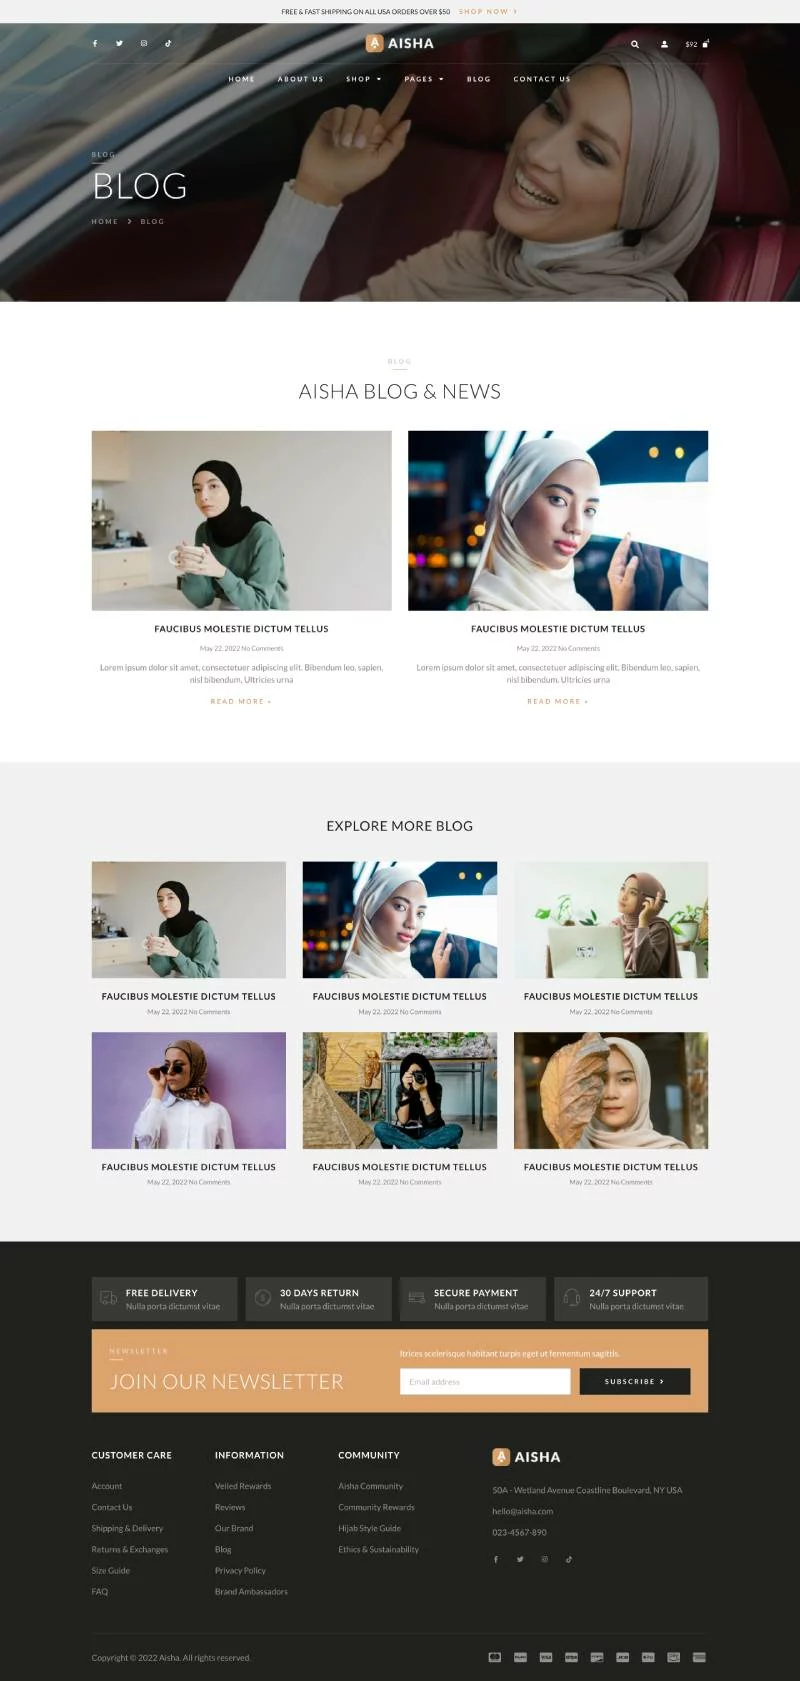Select ABOUT US in the navigation
Viewport: 800px width, 1681px height.
click(x=301, y=79)
